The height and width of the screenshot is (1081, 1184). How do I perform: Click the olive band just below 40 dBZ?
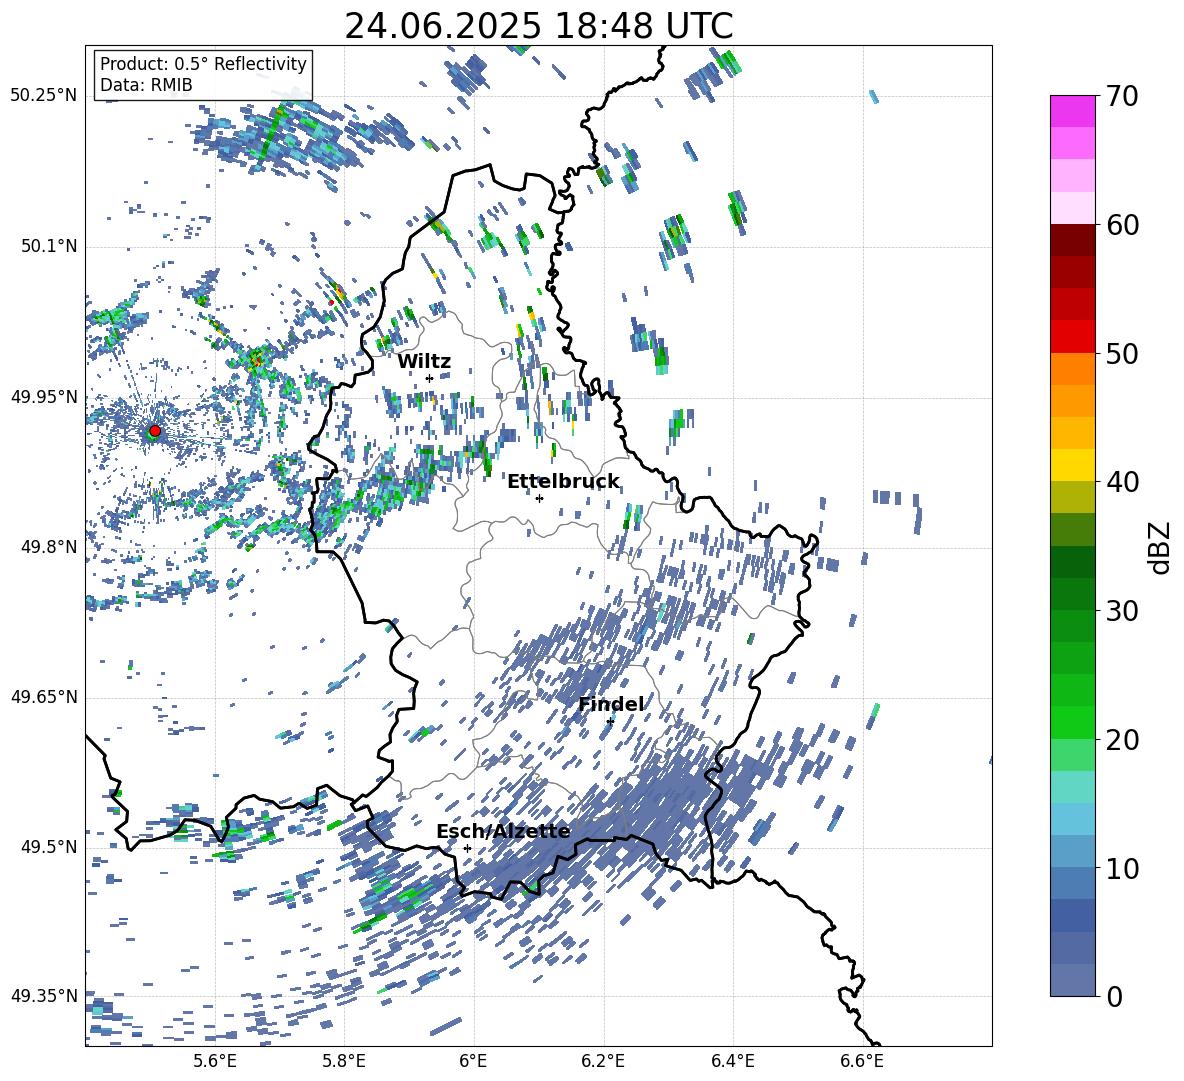1072,497
